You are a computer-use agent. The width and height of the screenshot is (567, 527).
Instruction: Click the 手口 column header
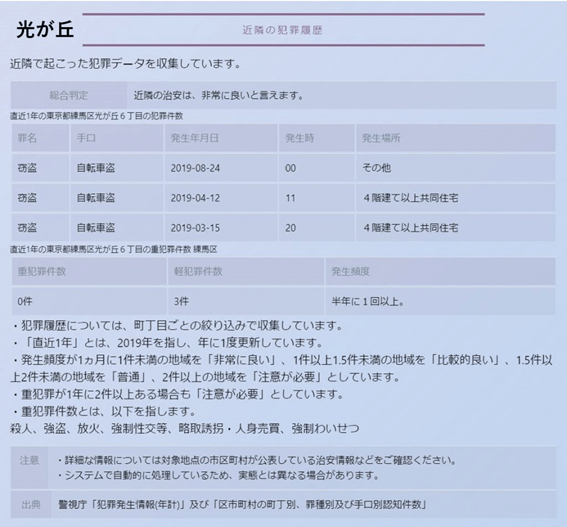pos(117,138)
